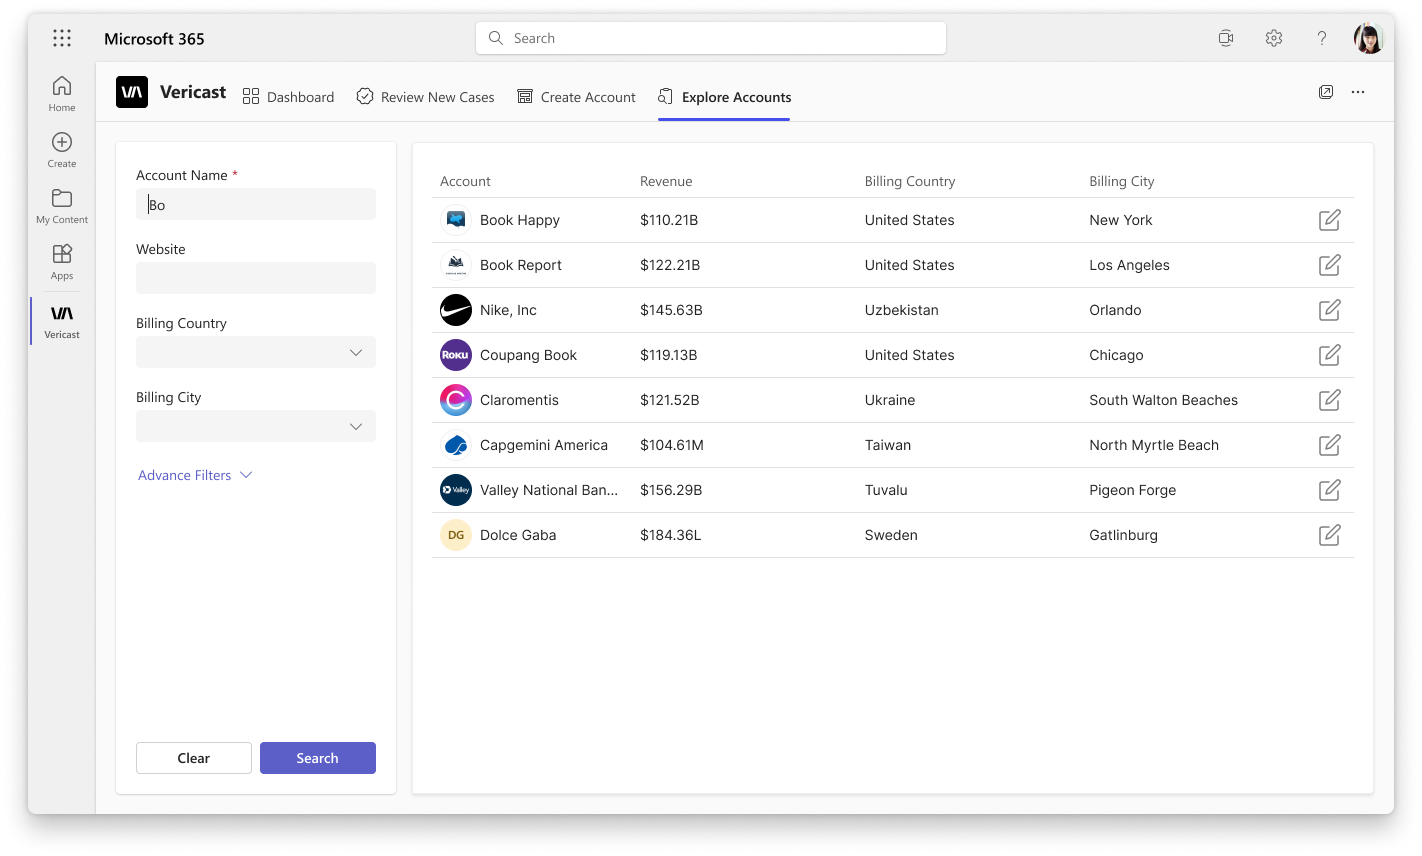Screen dimensions: 1422x856
Task: Edit the Book Report account
Action: [1329, 265]
